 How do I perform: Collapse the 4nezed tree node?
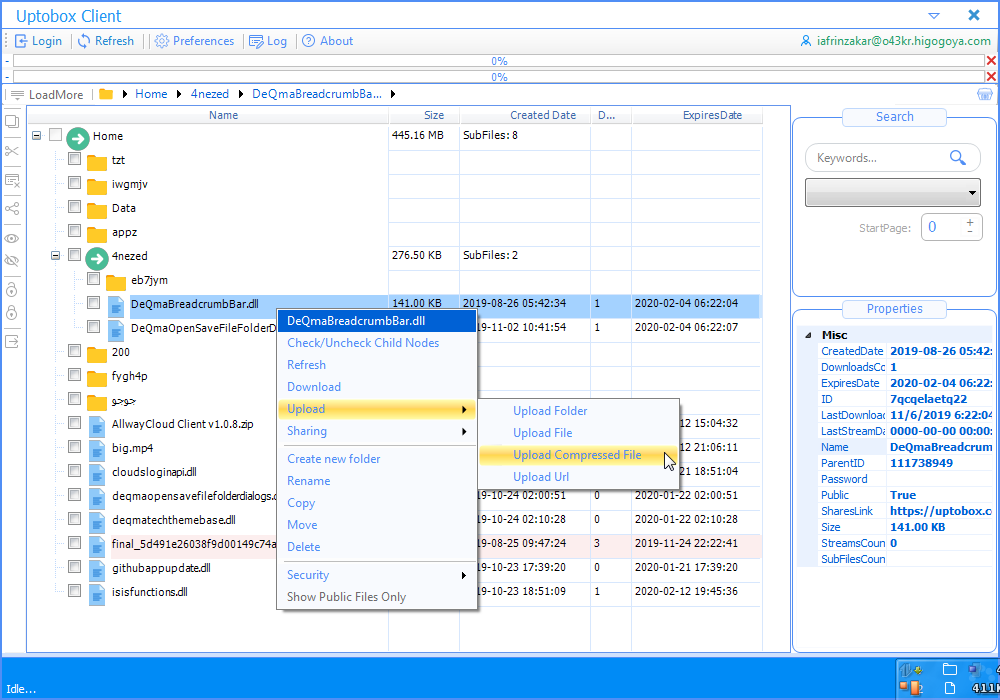coord(55,256)
